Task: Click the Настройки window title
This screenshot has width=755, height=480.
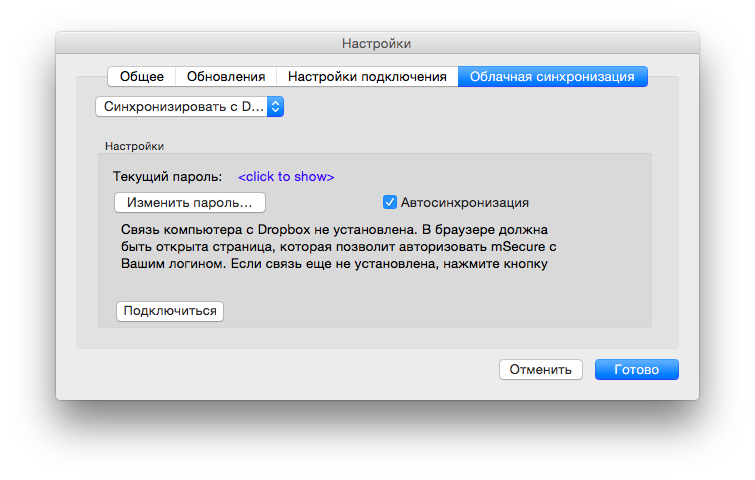Action: (376, 43)
